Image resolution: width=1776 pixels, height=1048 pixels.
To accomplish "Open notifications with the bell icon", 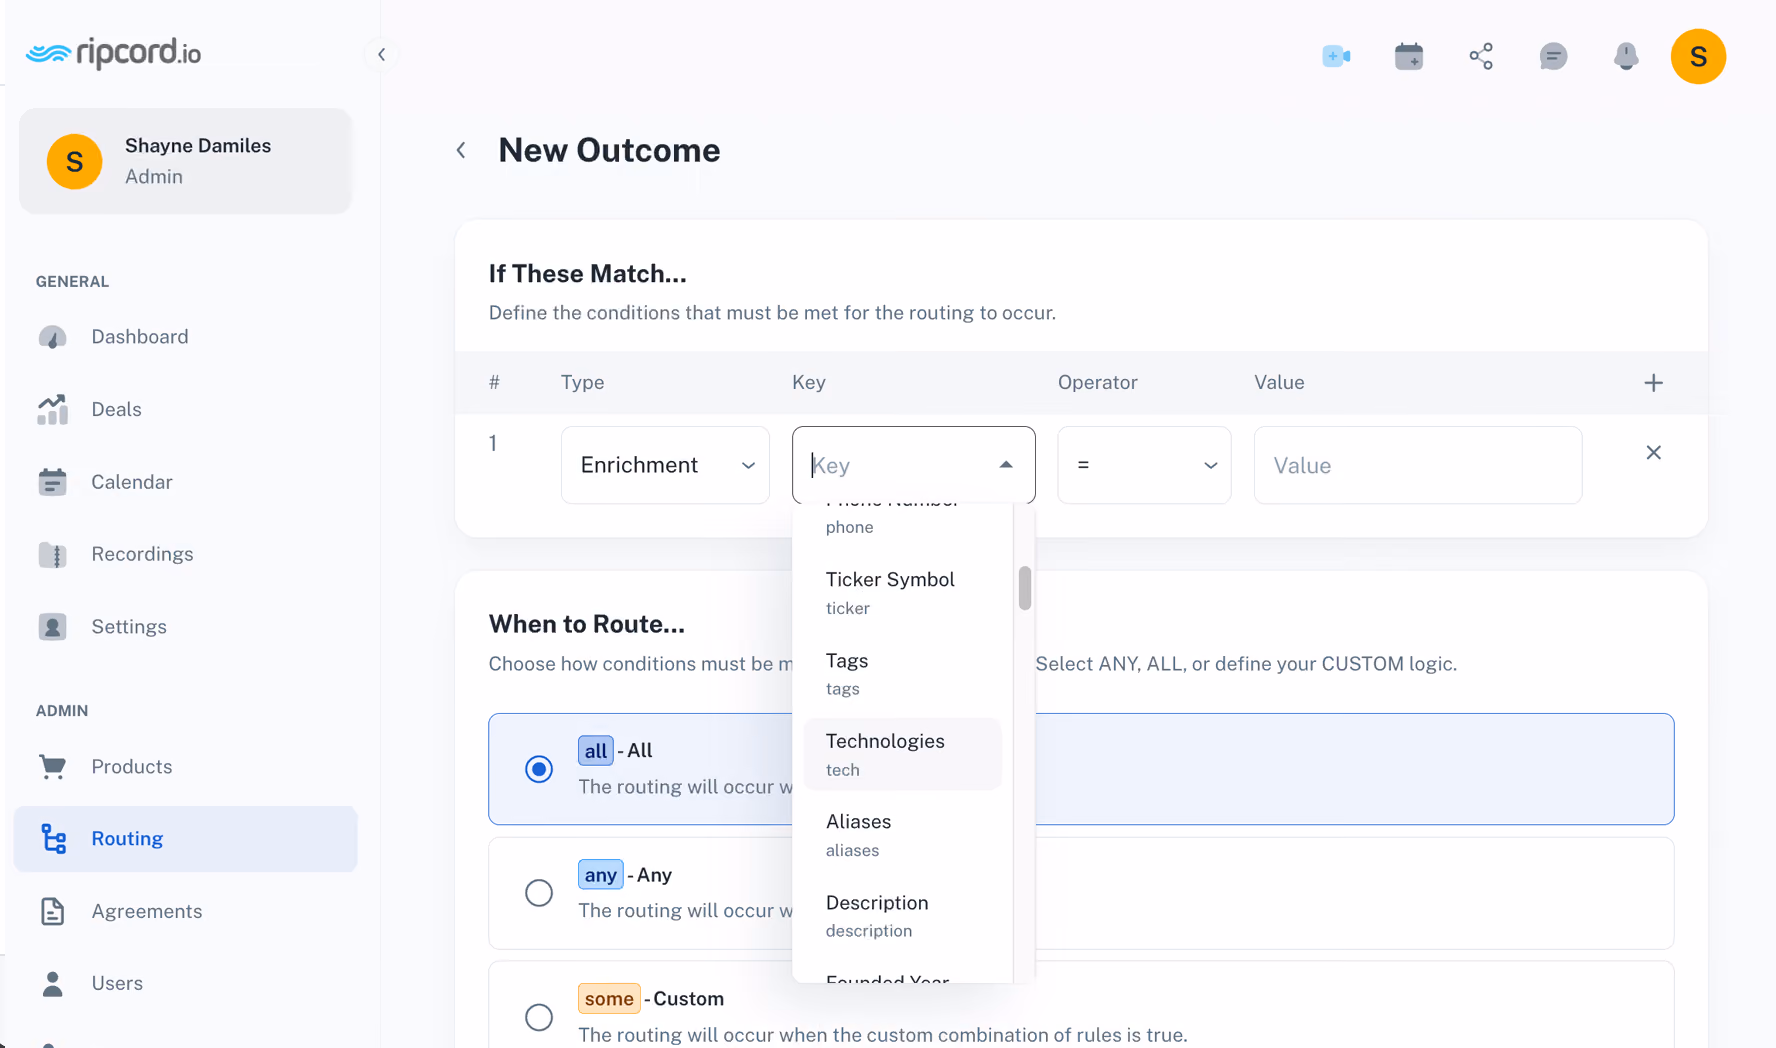I will tap(1626, 56).
